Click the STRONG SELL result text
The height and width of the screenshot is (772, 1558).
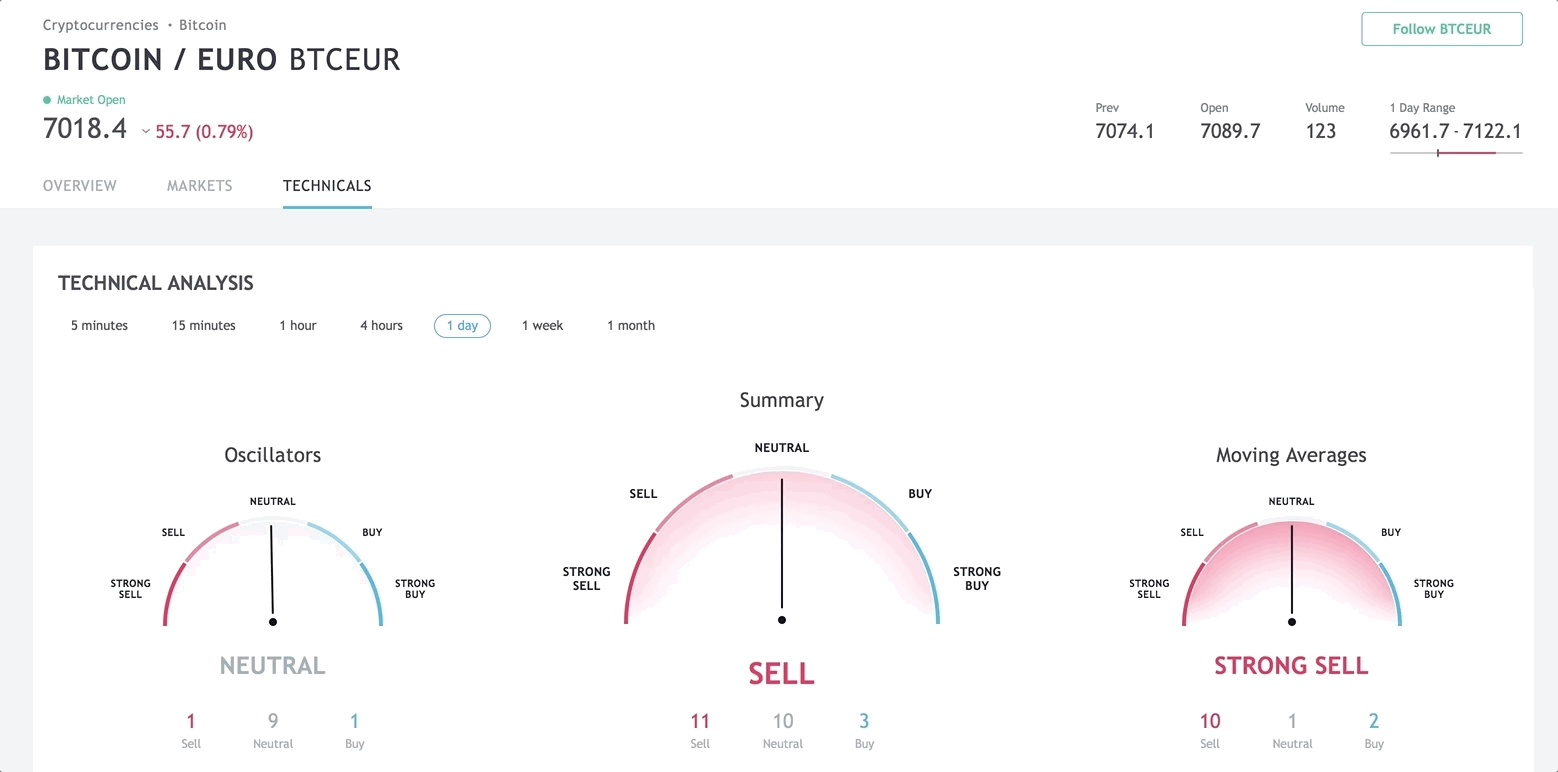click(x=1291, y=666)
